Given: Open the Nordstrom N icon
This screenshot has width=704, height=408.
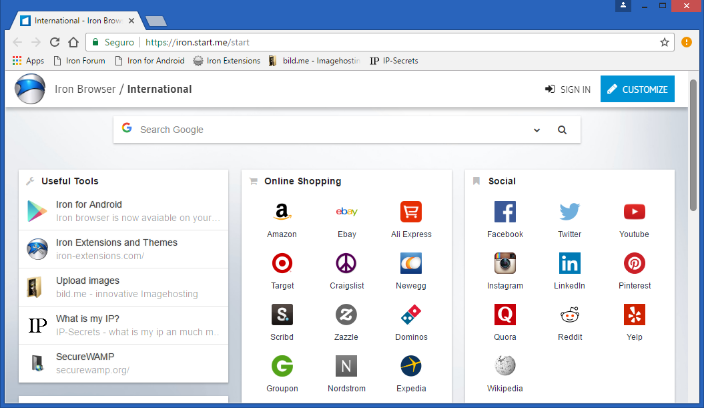Looking at the screenshot, I should click(x=346, y=366).
